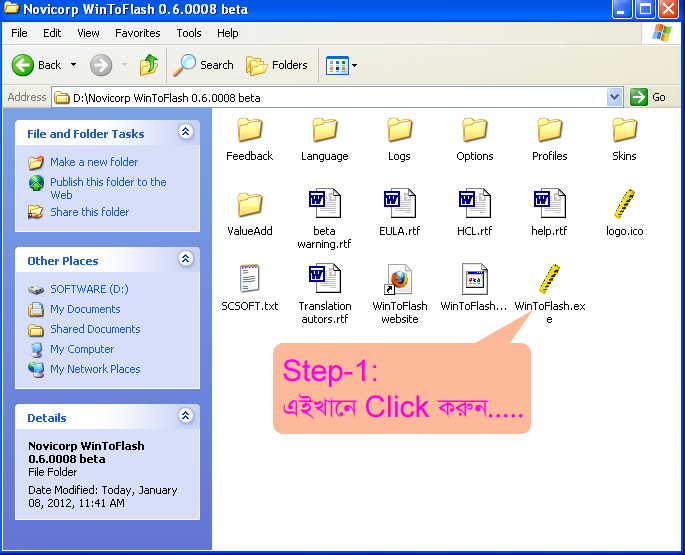Open the Search toolbar button
The height and width of the screenshot is (555, 685).
[203, 65]
